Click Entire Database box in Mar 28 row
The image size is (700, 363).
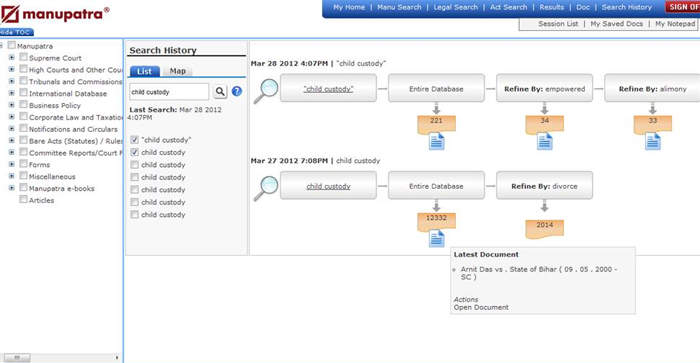click(x=436, y=88)
